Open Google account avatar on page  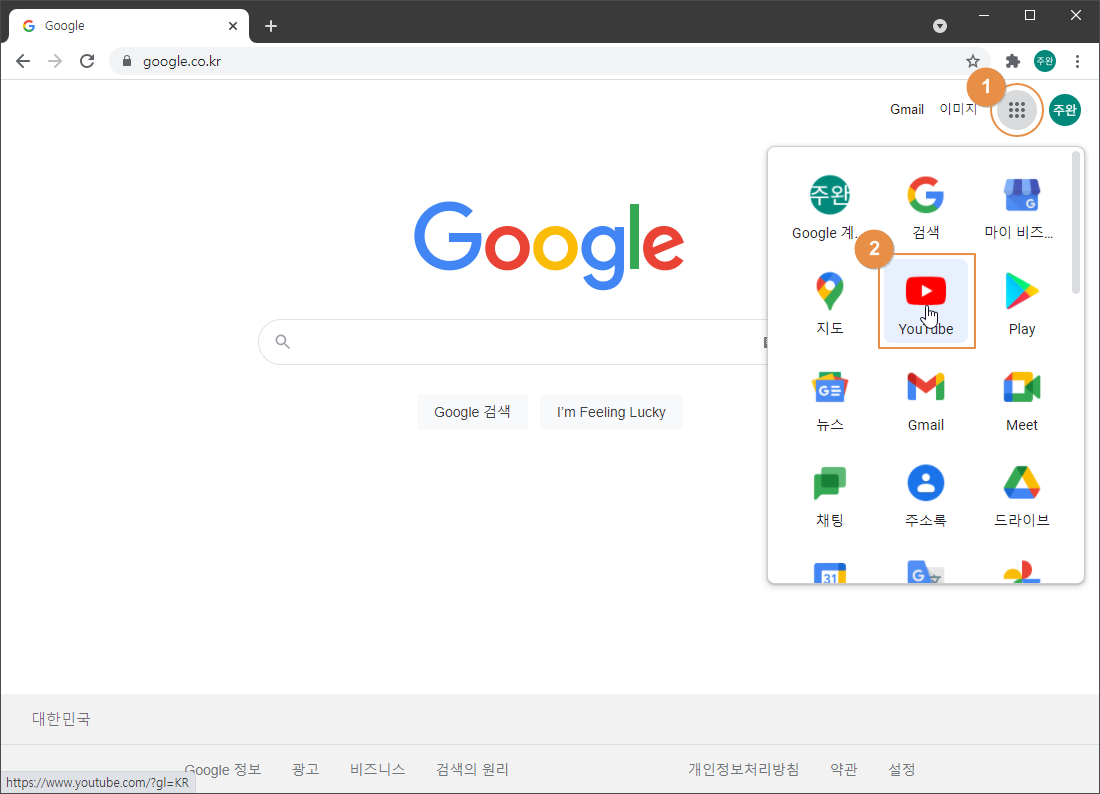tap(1064, 109)
